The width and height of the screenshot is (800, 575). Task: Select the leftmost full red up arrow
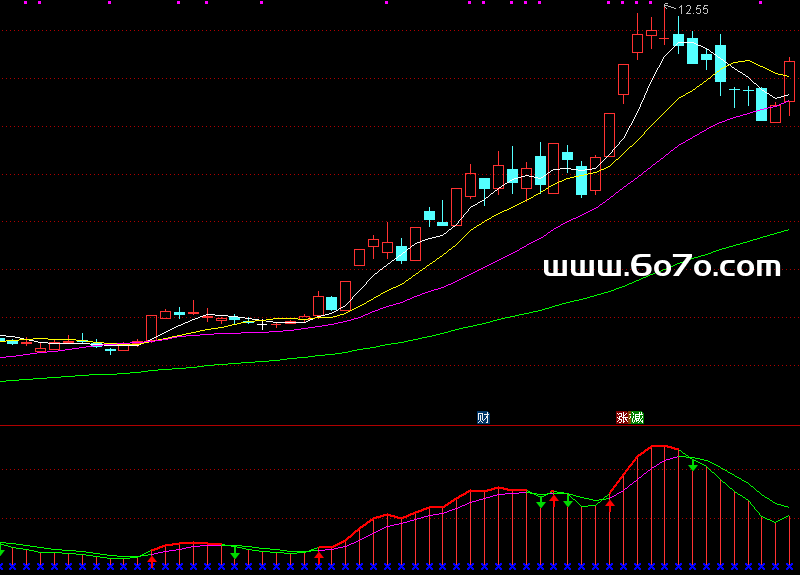pyautogui.click(x=151, y=560)
